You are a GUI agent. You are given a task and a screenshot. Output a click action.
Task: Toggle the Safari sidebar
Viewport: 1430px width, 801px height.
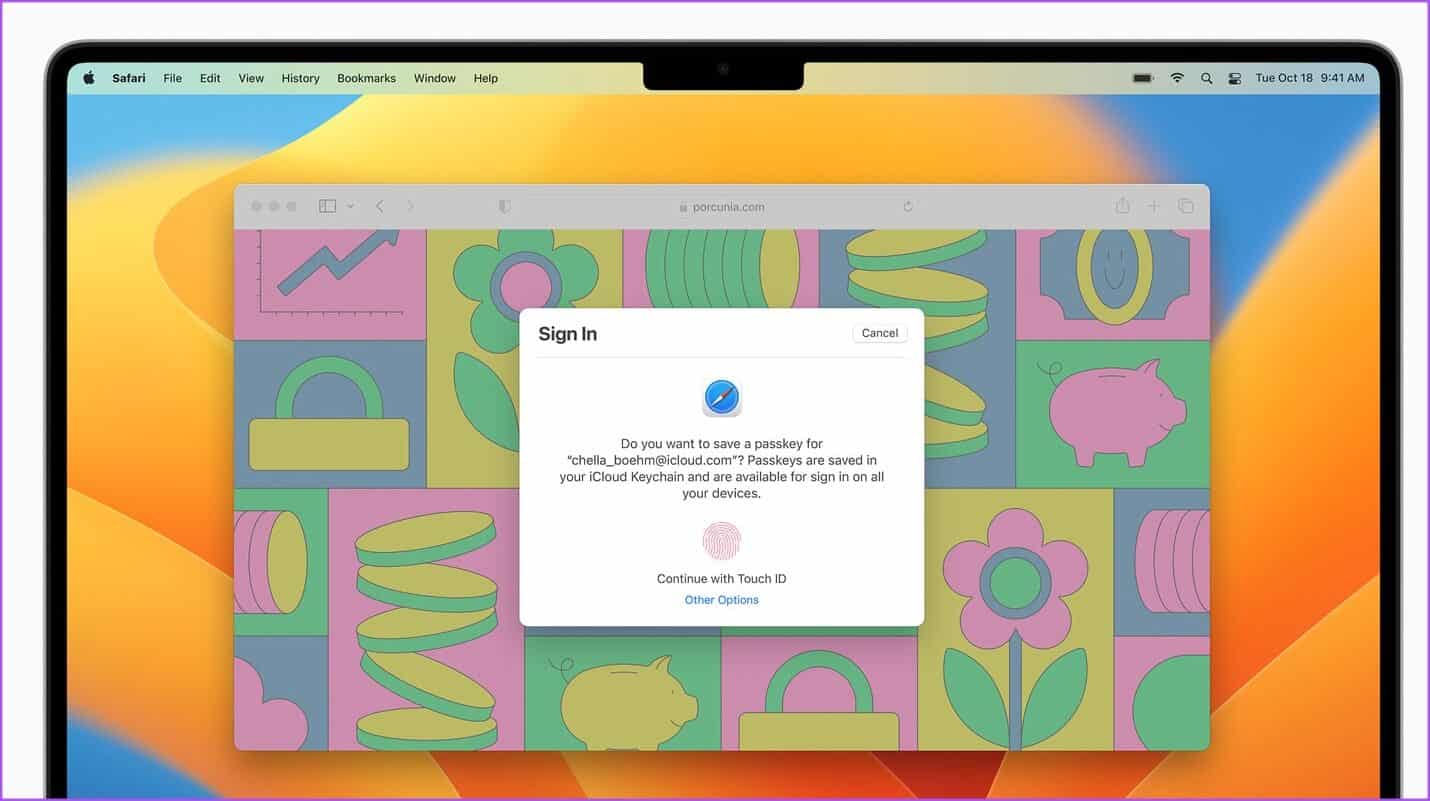click(327, 206)
